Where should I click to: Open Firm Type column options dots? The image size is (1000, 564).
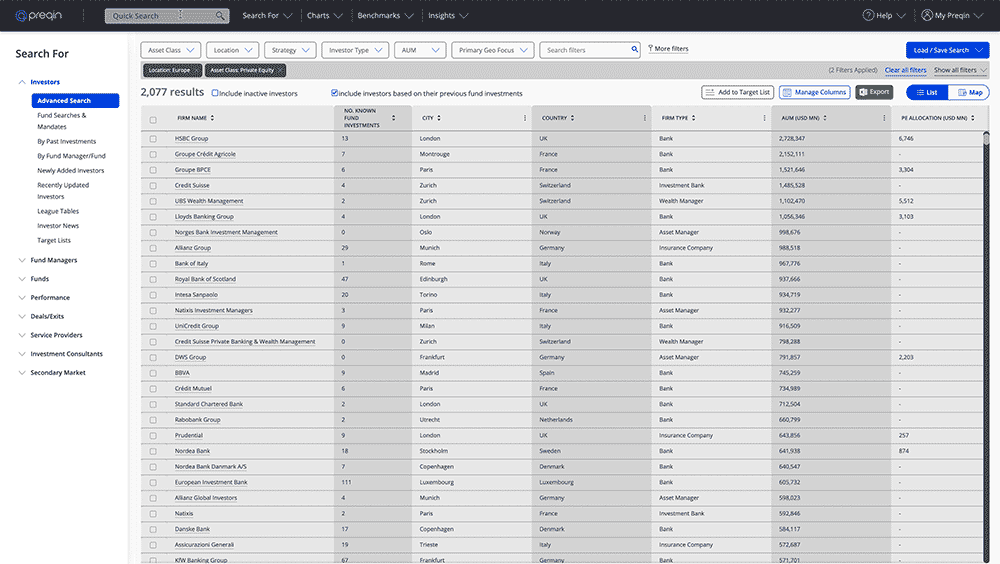pos(764,118)
